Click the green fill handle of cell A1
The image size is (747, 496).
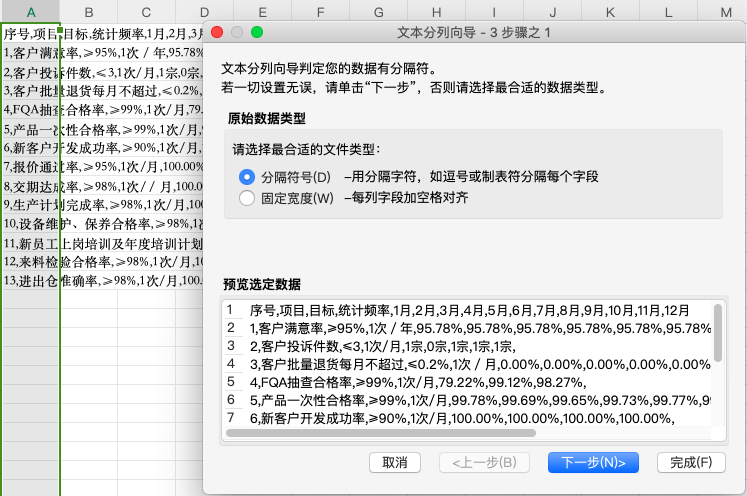click(x=60, y=30)
